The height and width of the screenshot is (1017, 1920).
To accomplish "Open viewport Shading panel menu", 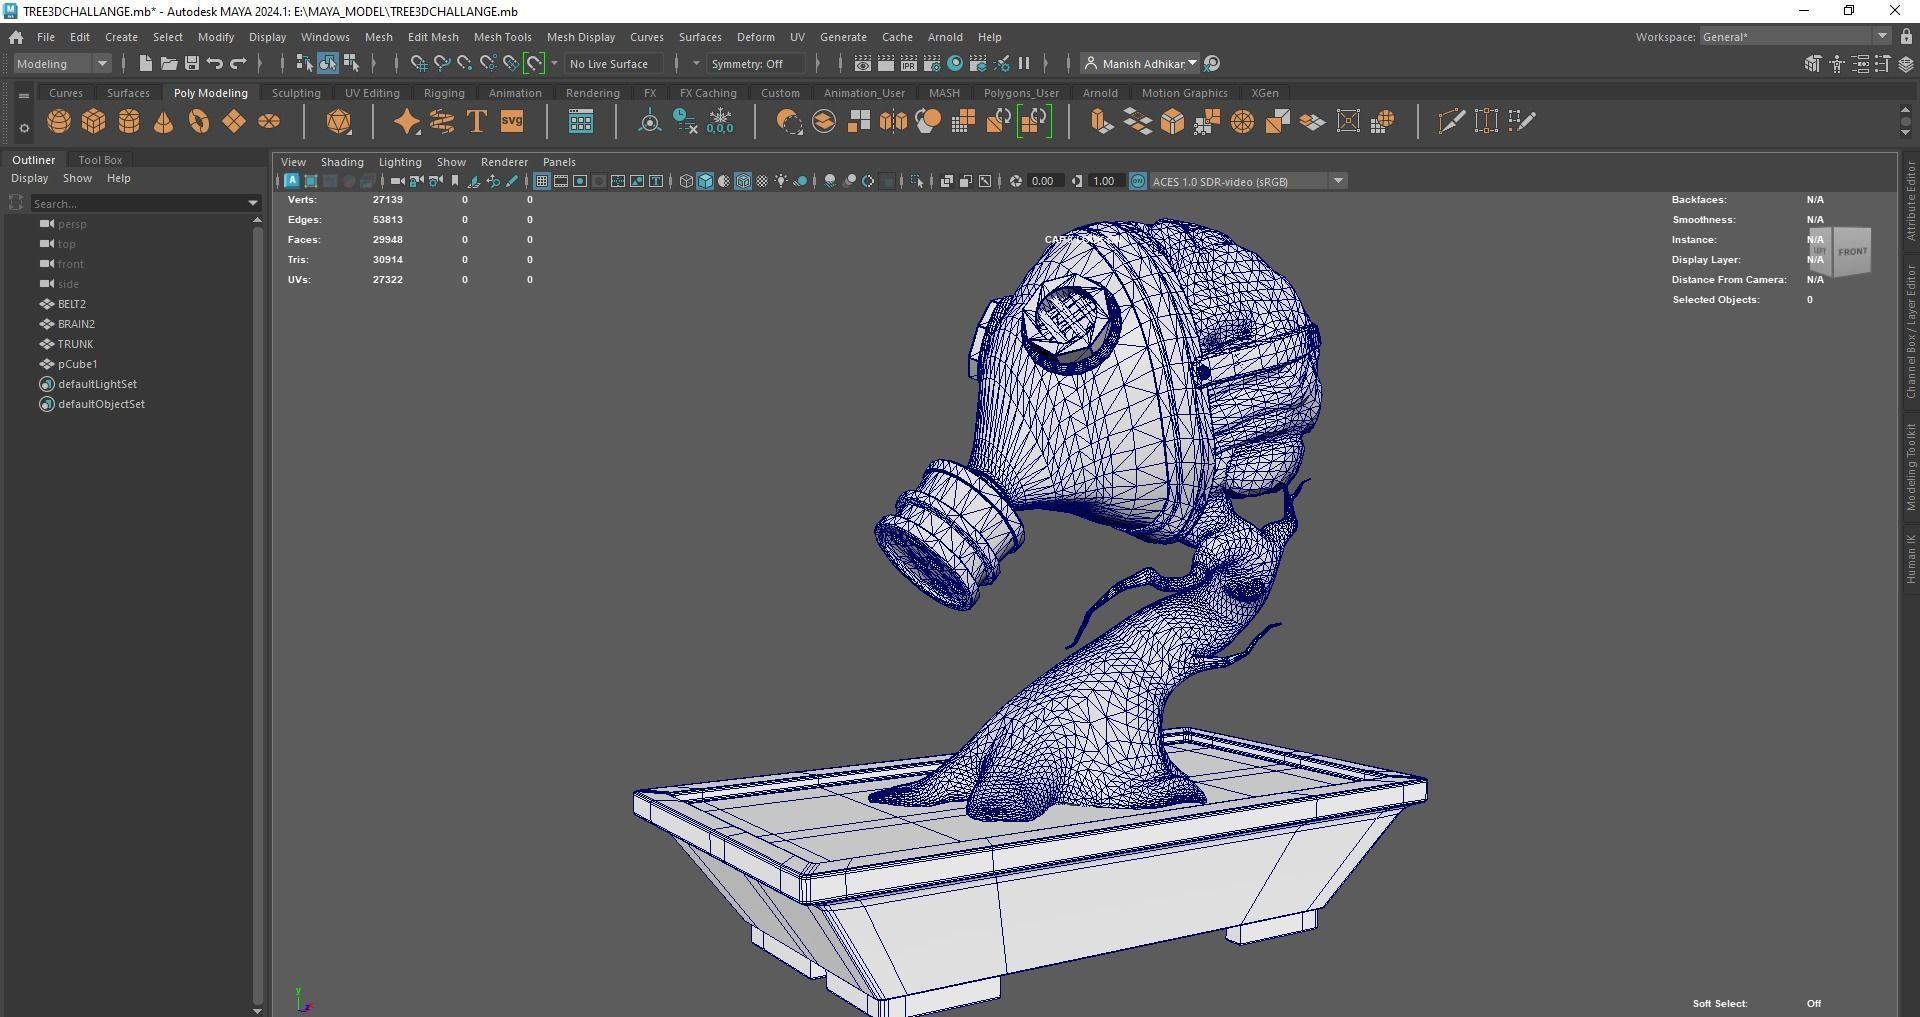I will (342, 162).
